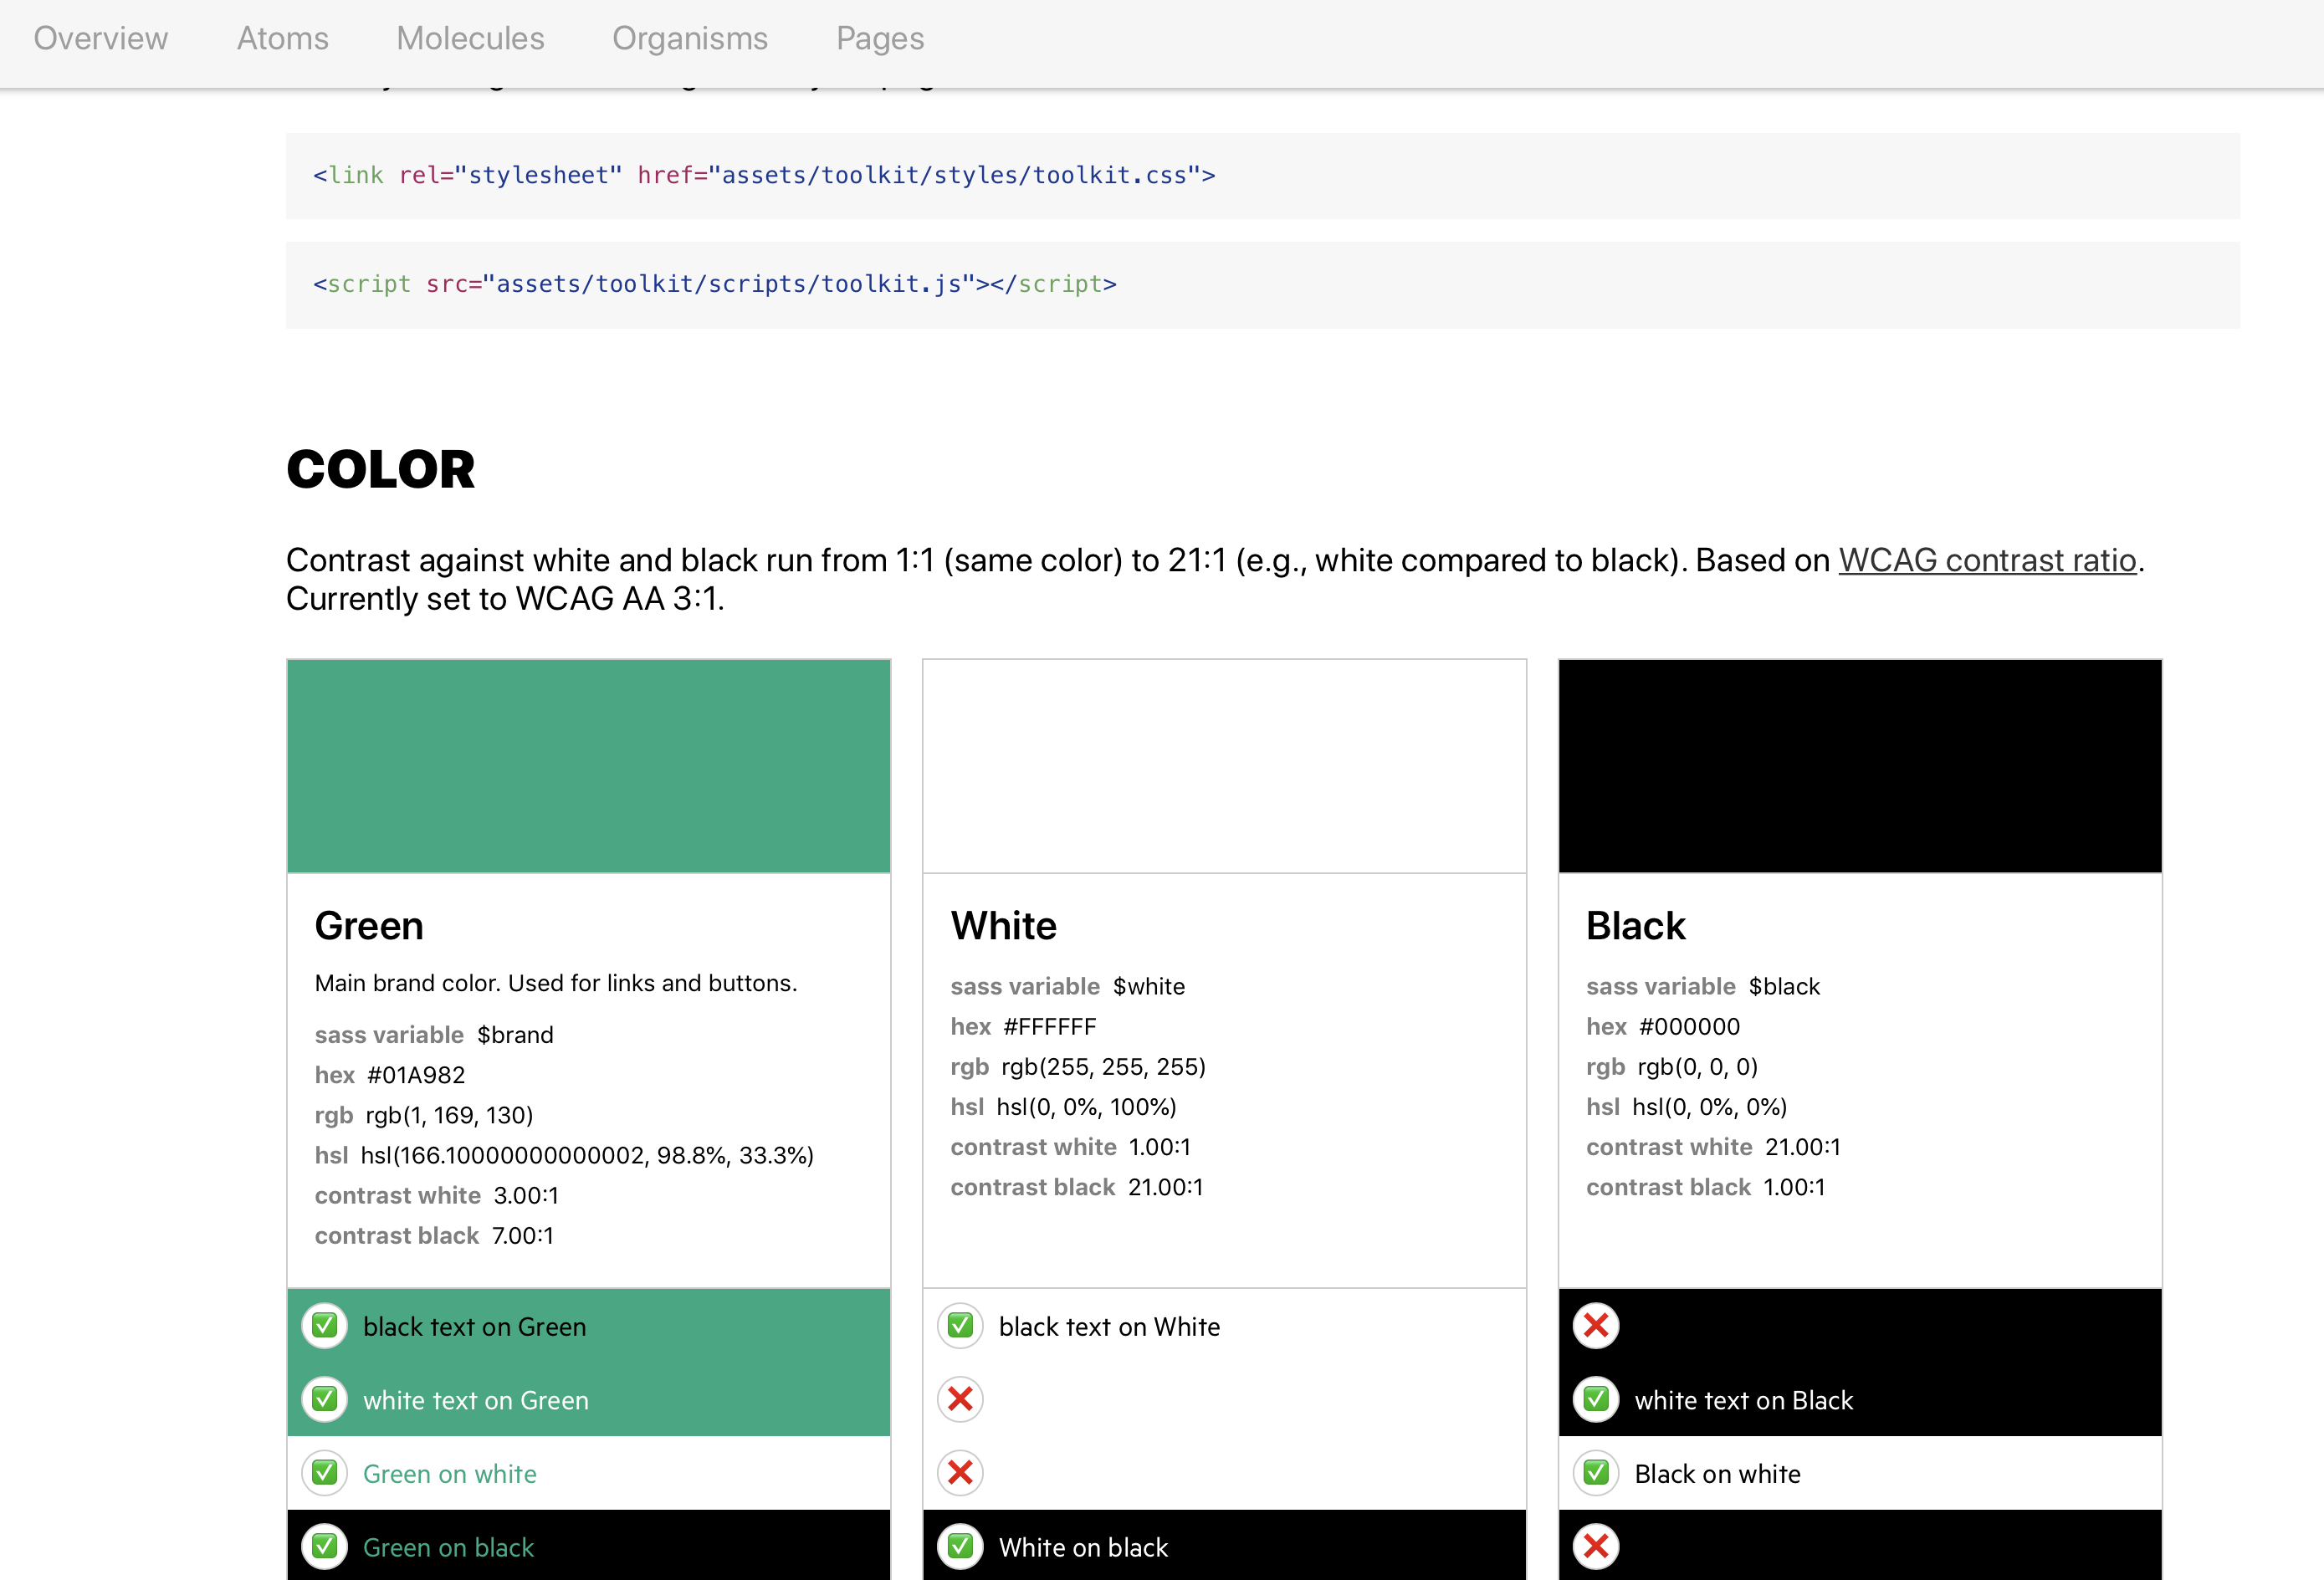Click the COLOR section heading
Screen dimensions: 2324x1580
381,469
